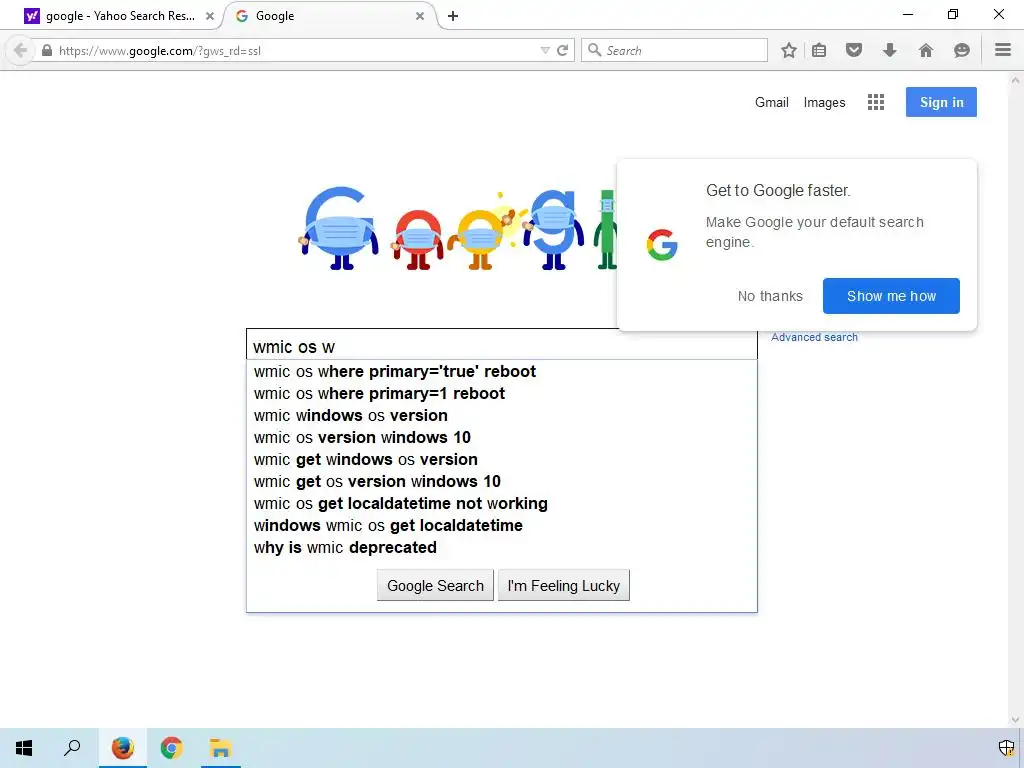Launch Chrome from the taskbar

coord(171,748)
